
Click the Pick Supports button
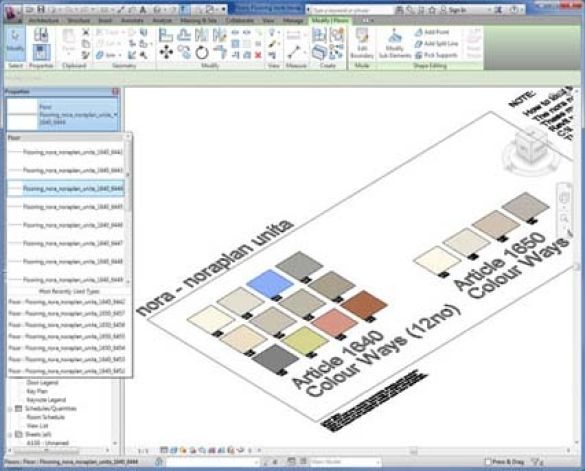436,55
